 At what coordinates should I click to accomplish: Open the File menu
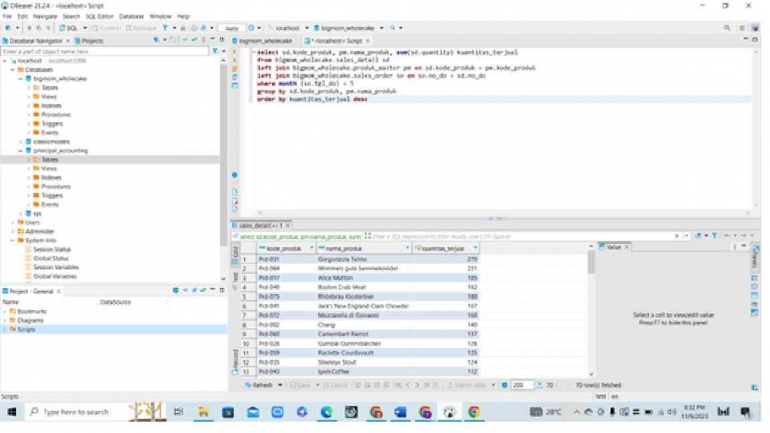[x=7, y=16]
